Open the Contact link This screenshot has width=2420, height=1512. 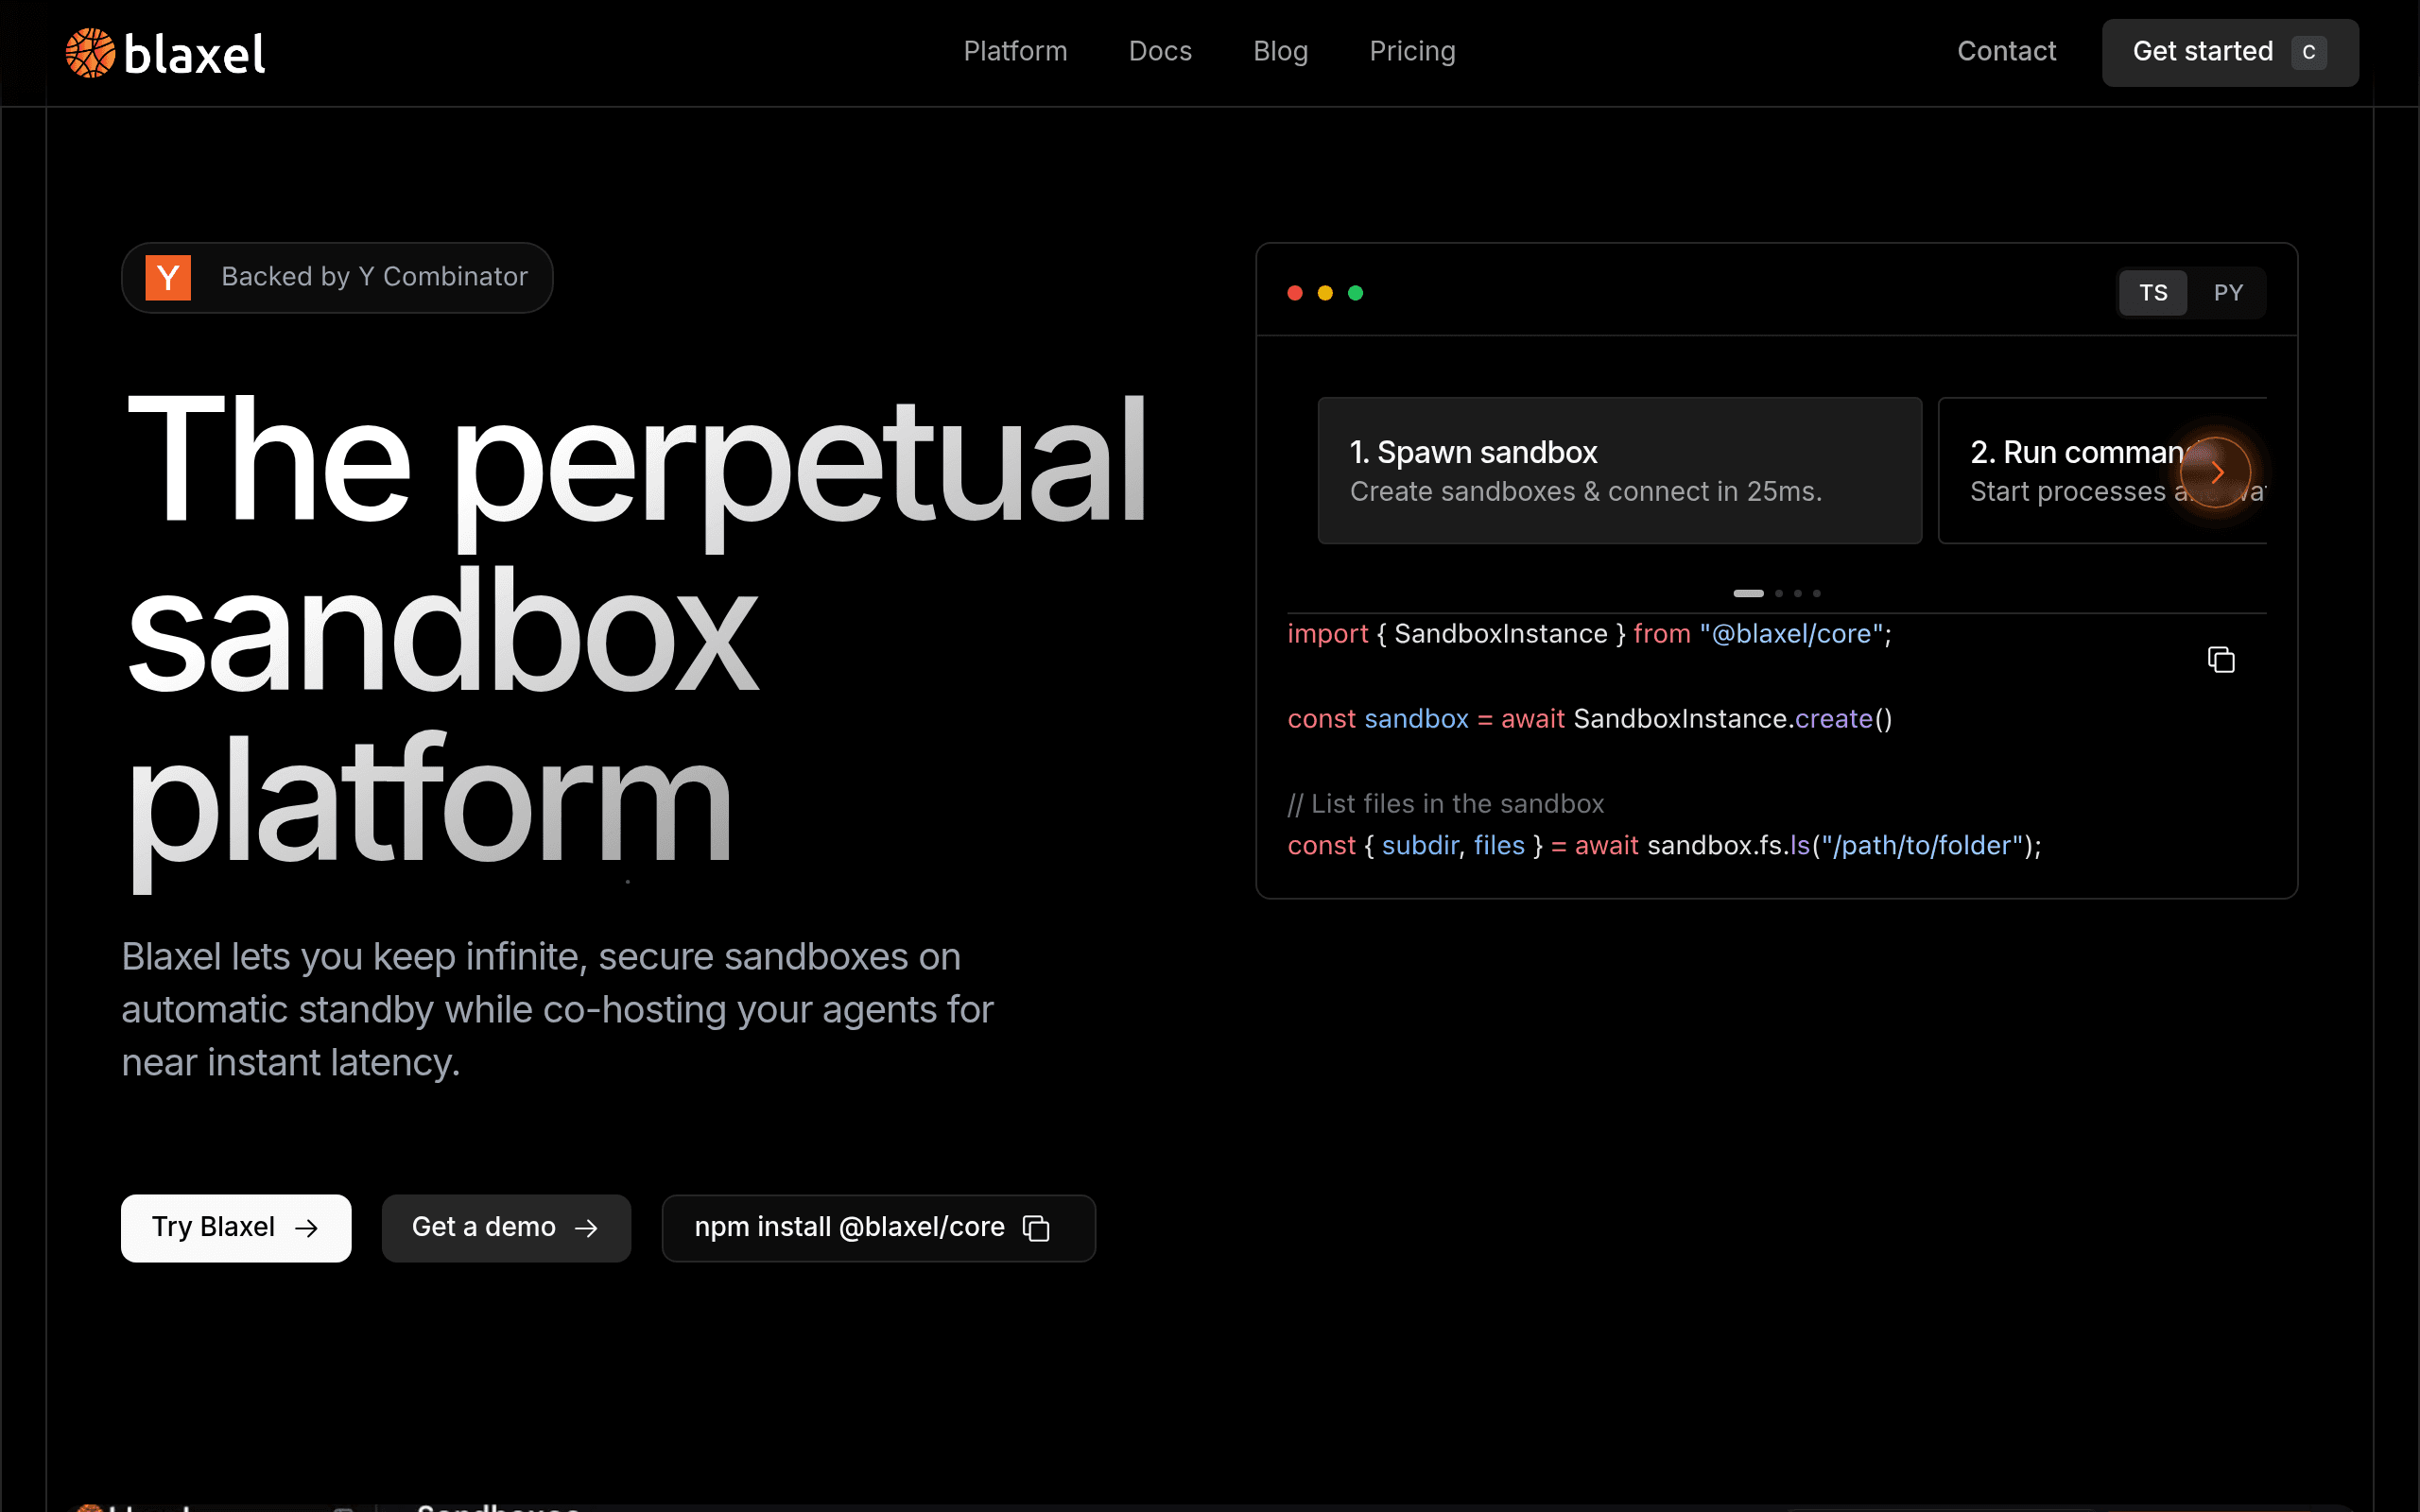[x=2006, y=51]
